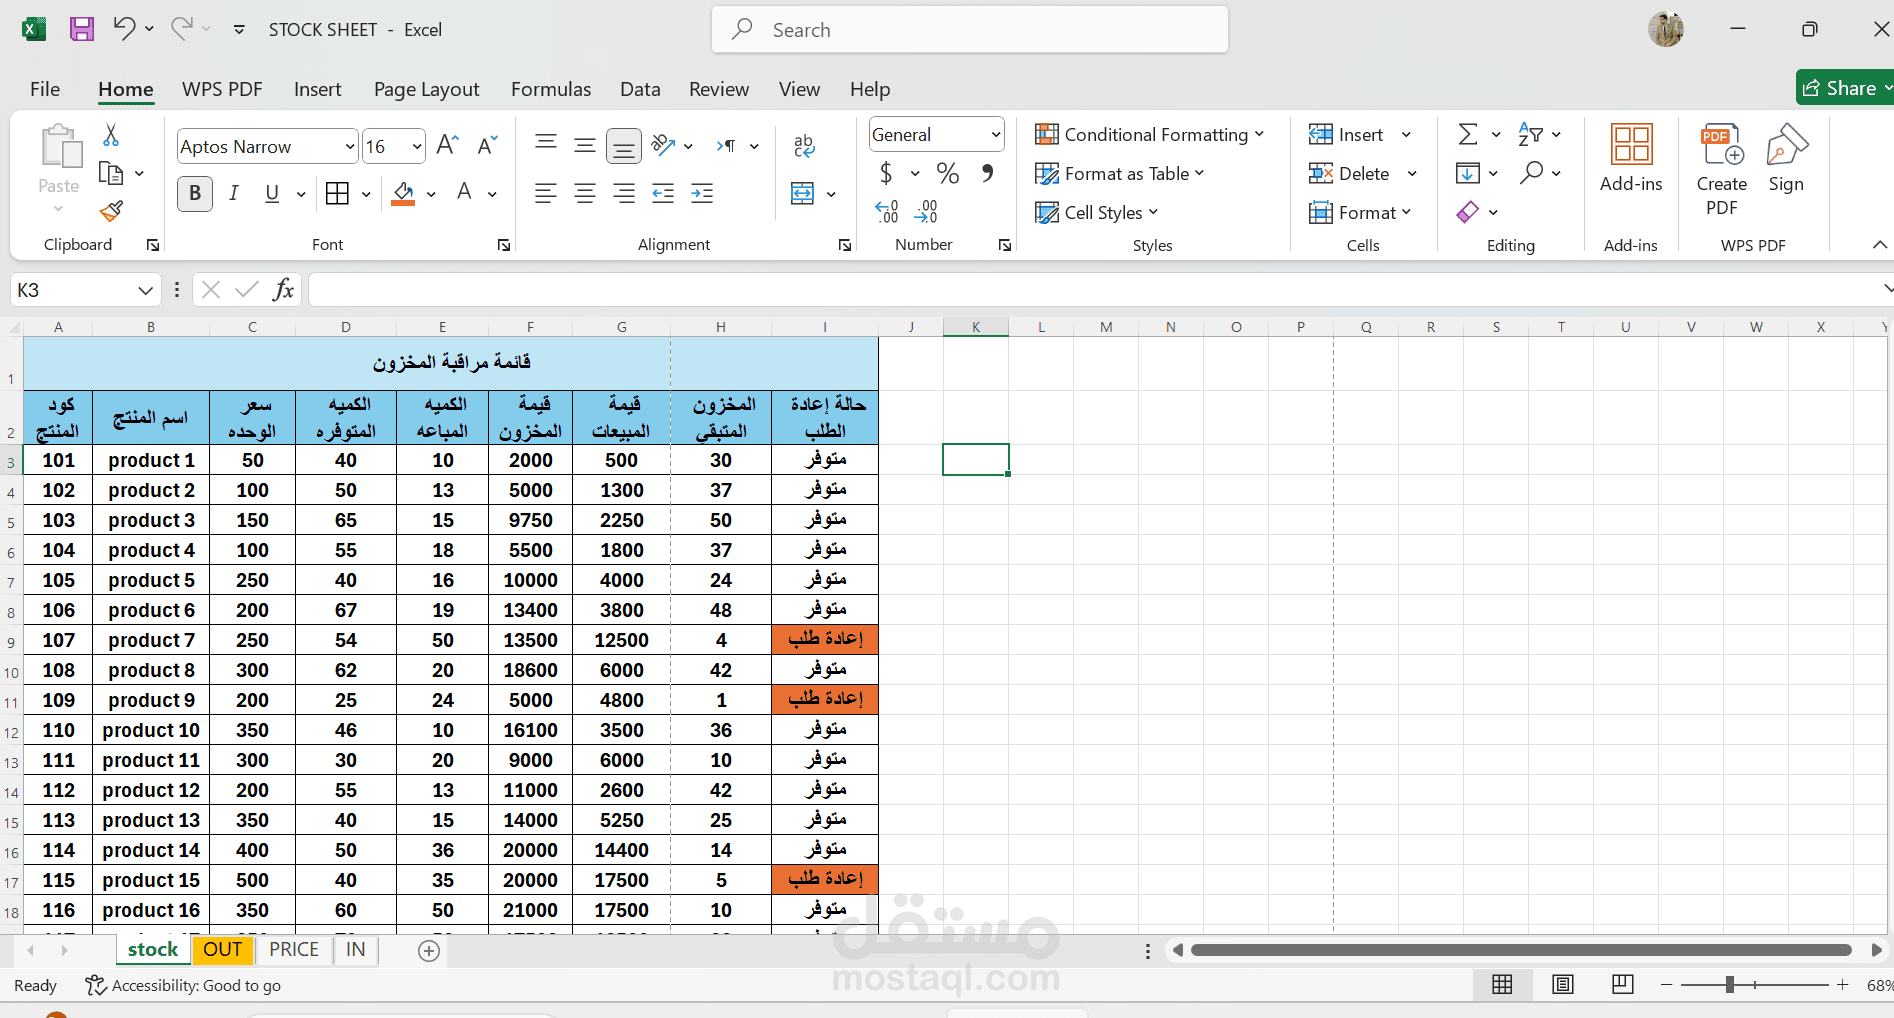This screenshot has height=1018, width=1894.
Task: Expand the General number format dropdown
Action: pyautogui.click(x=995, y=135)
